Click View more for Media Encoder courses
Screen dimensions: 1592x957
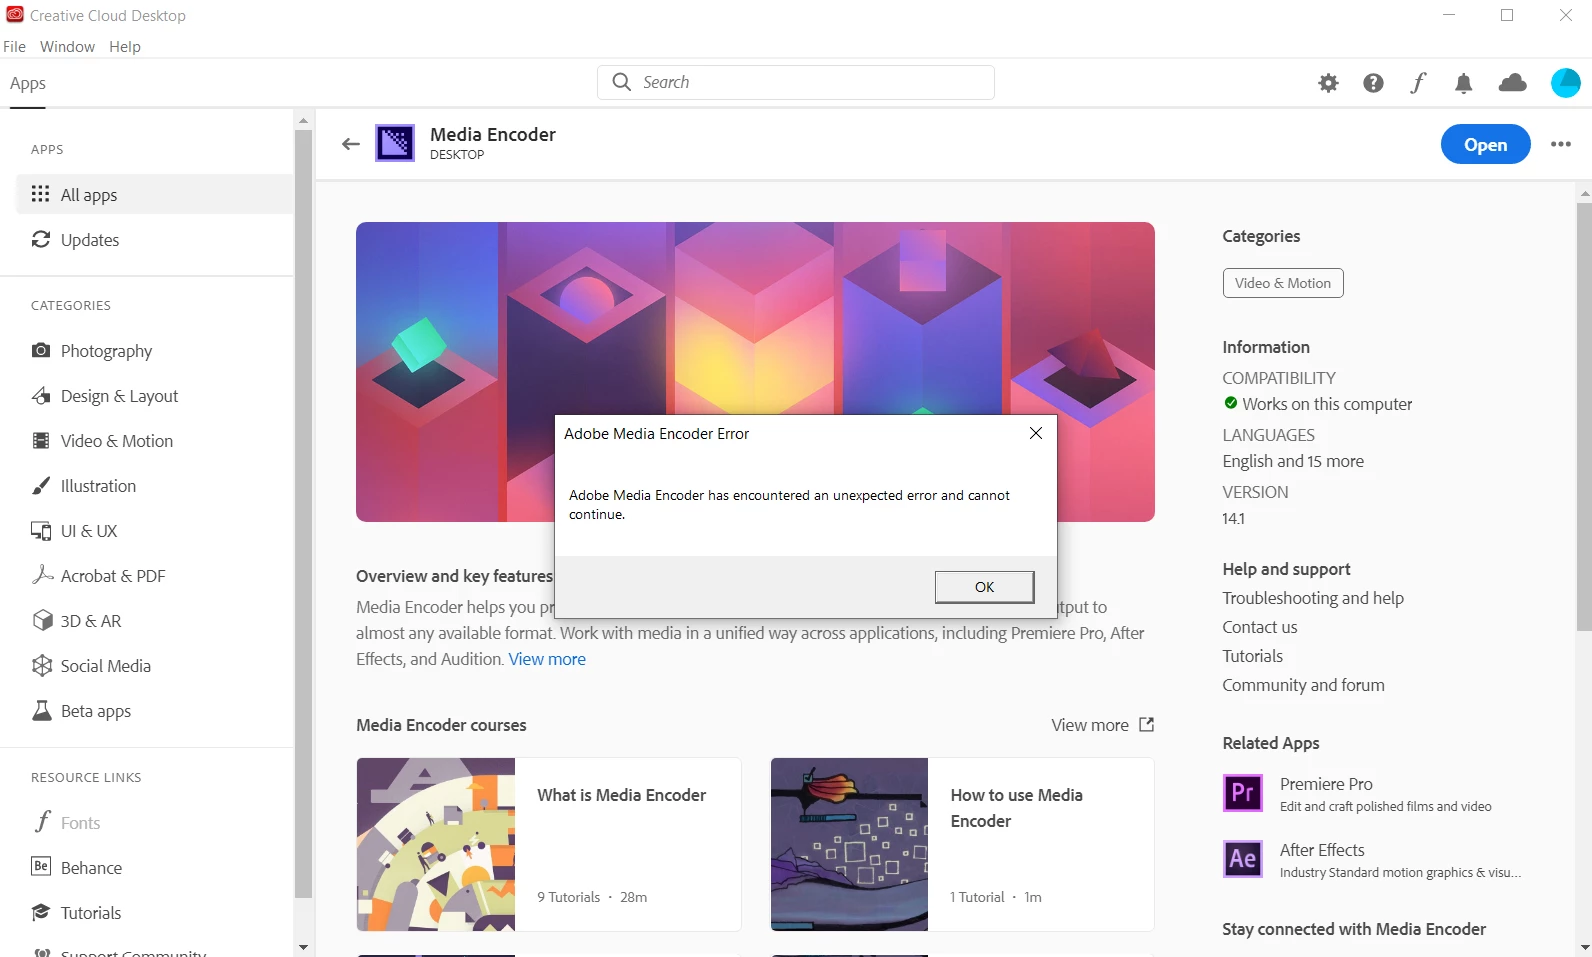pyautogui.click(x=1090, y=725)
